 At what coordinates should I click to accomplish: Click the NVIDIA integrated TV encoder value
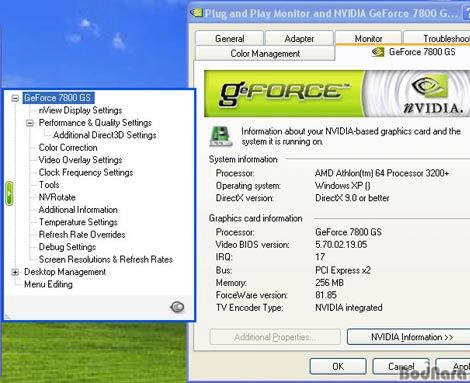pos(349,307)
